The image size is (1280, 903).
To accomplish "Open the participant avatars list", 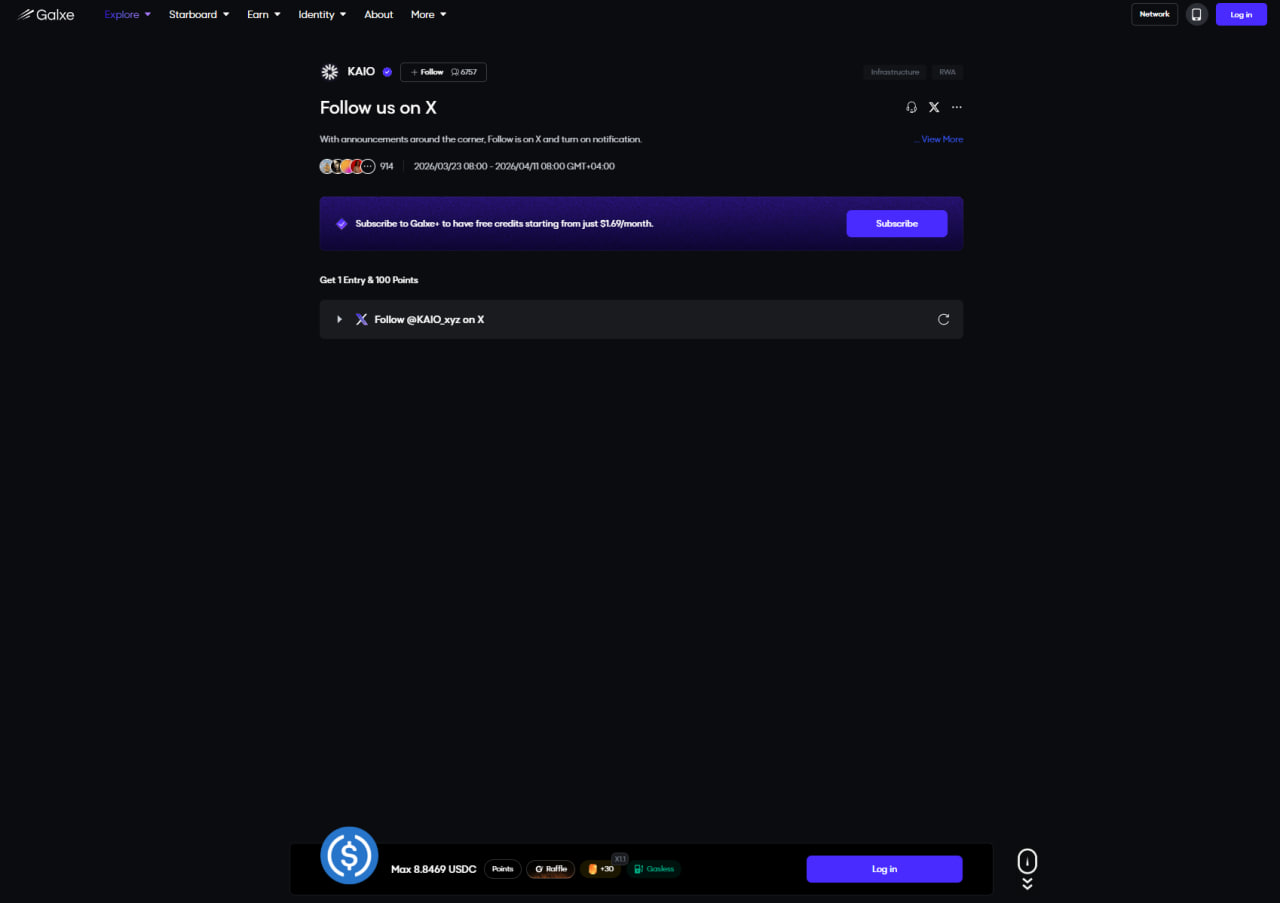I will click(x=347, y=166).
